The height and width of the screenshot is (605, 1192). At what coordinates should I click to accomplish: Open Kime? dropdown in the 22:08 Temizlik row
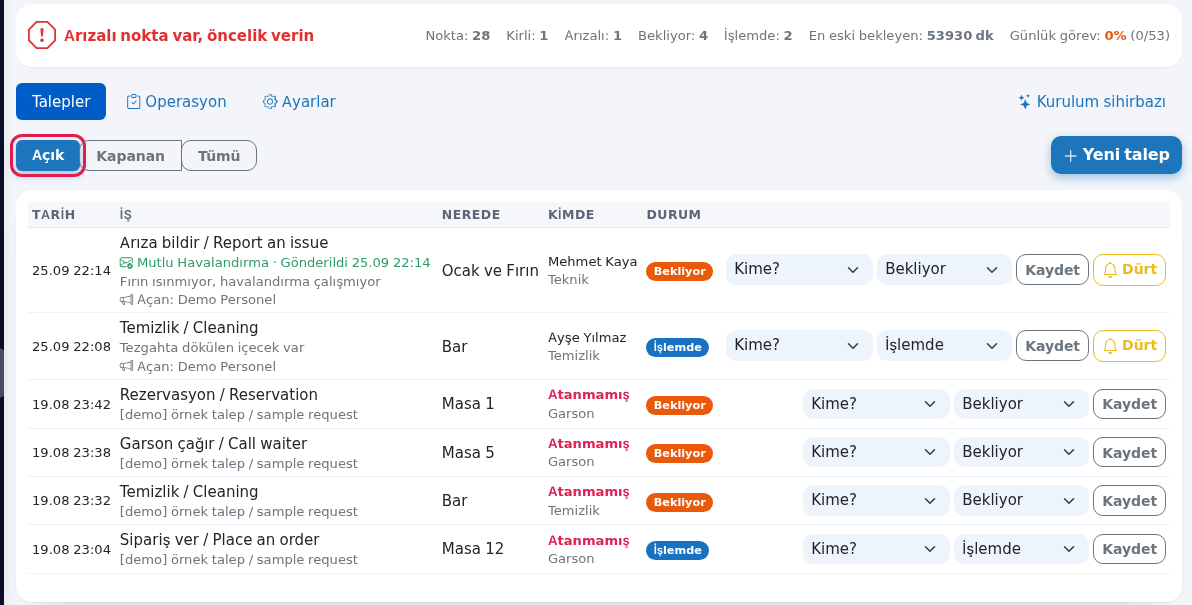pos(798,345)
